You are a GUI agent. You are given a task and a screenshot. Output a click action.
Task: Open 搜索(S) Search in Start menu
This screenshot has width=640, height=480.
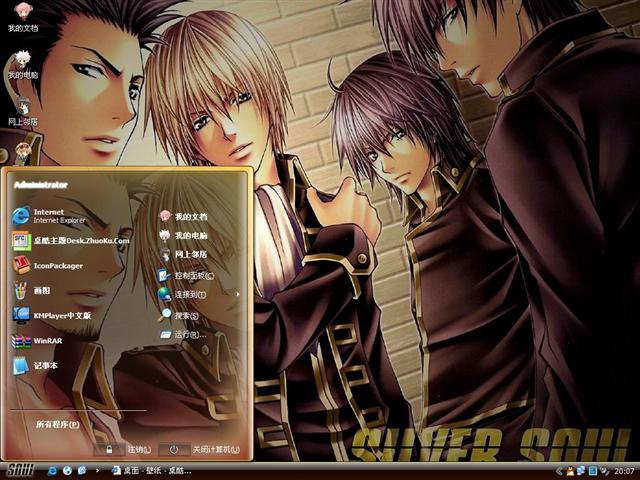click(x=179, y=315)
